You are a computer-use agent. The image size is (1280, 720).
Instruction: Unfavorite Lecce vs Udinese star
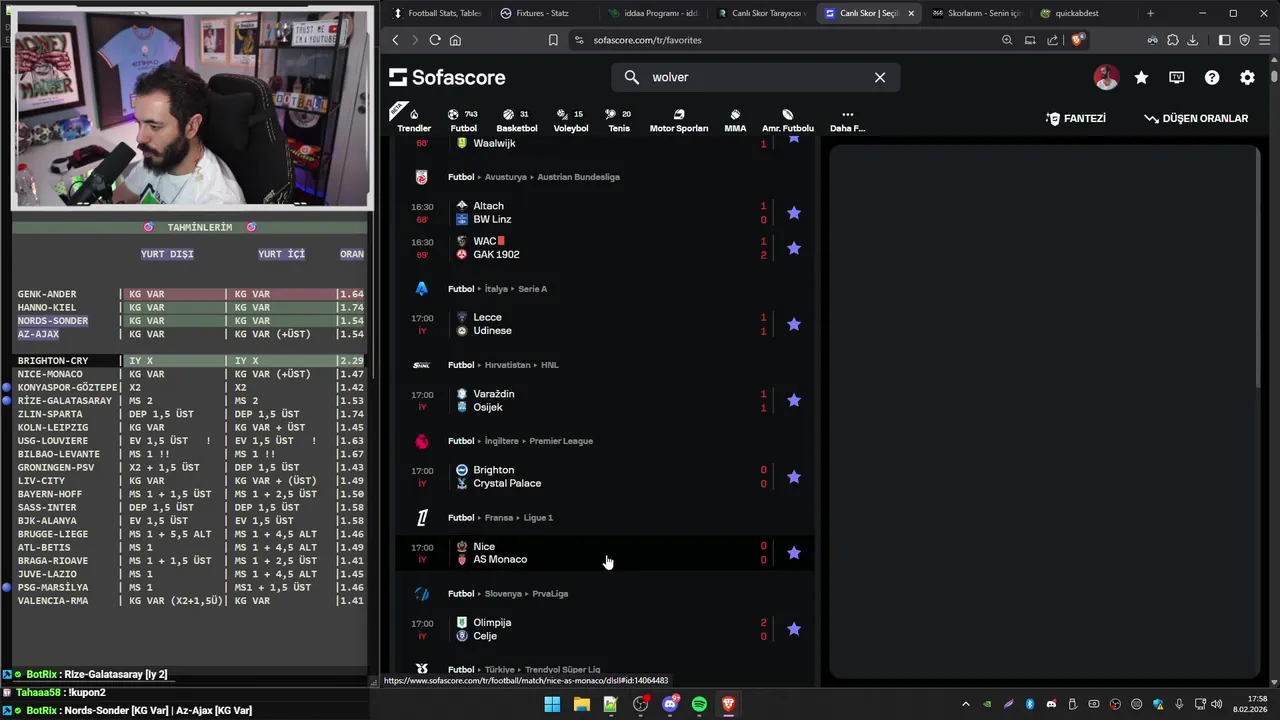coord(794,324)
